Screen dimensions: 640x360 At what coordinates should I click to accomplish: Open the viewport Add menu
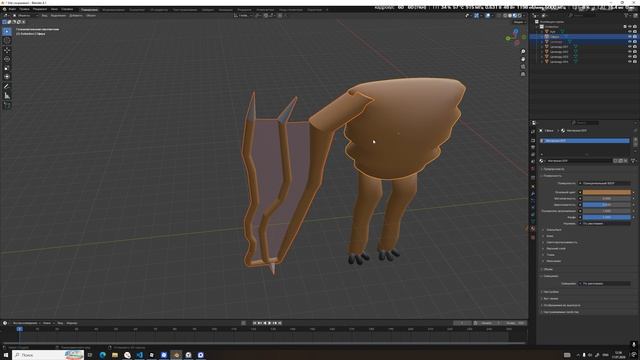point(76,16)
